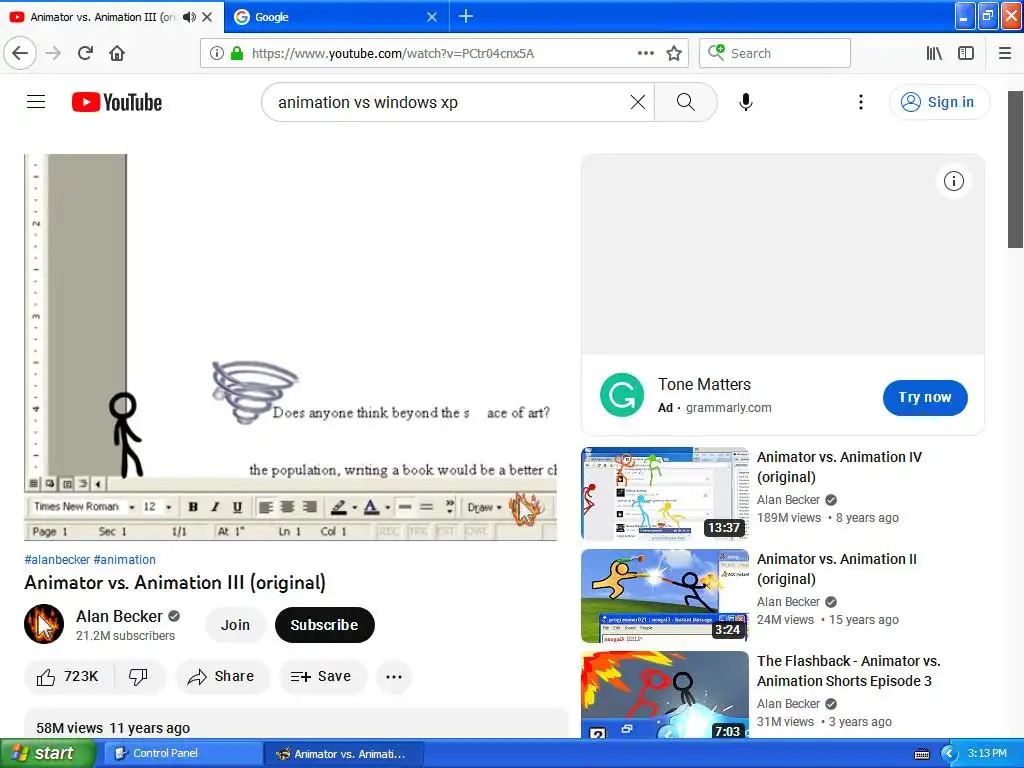Open the browser home page
The width and height of the screenshot is (1024, 768).
click(117, 54)
